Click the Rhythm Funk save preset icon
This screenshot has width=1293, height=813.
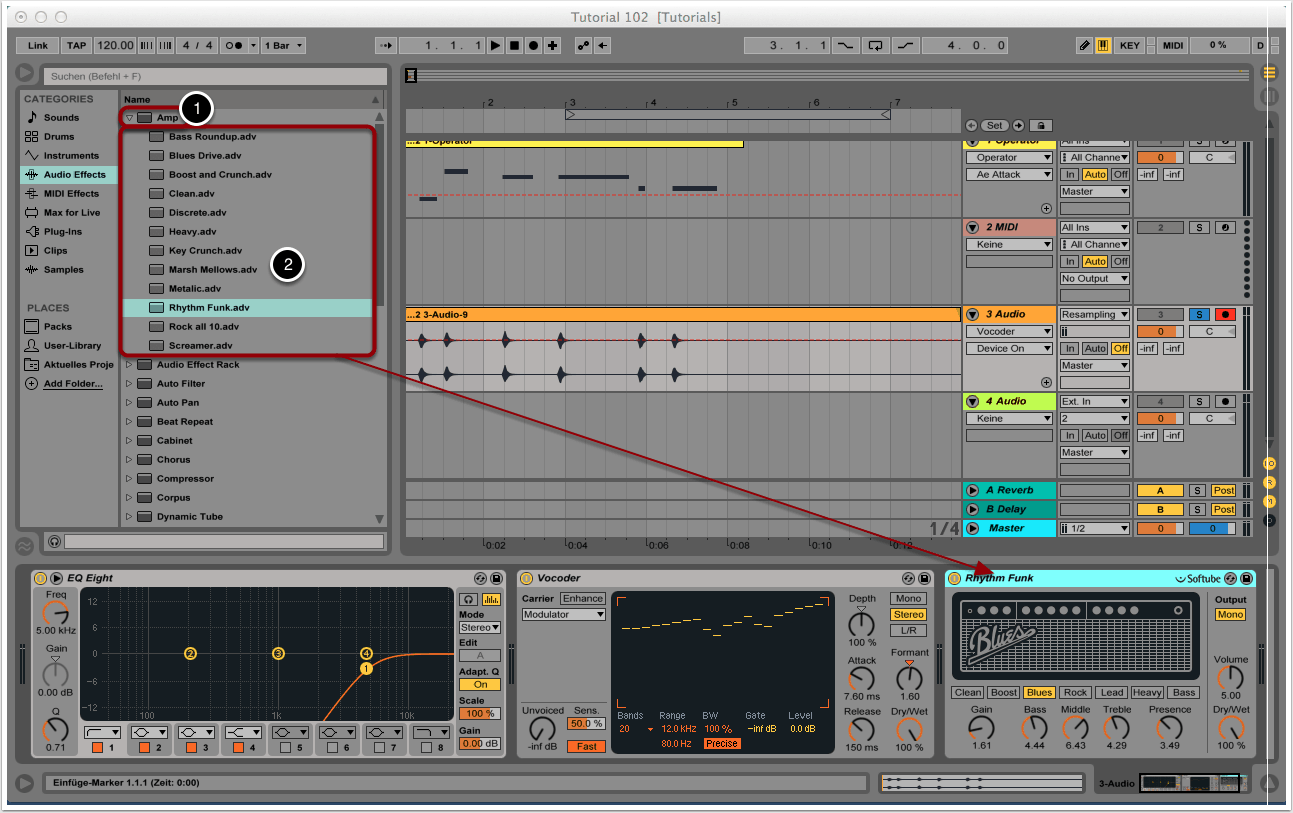pos(1246,578)
